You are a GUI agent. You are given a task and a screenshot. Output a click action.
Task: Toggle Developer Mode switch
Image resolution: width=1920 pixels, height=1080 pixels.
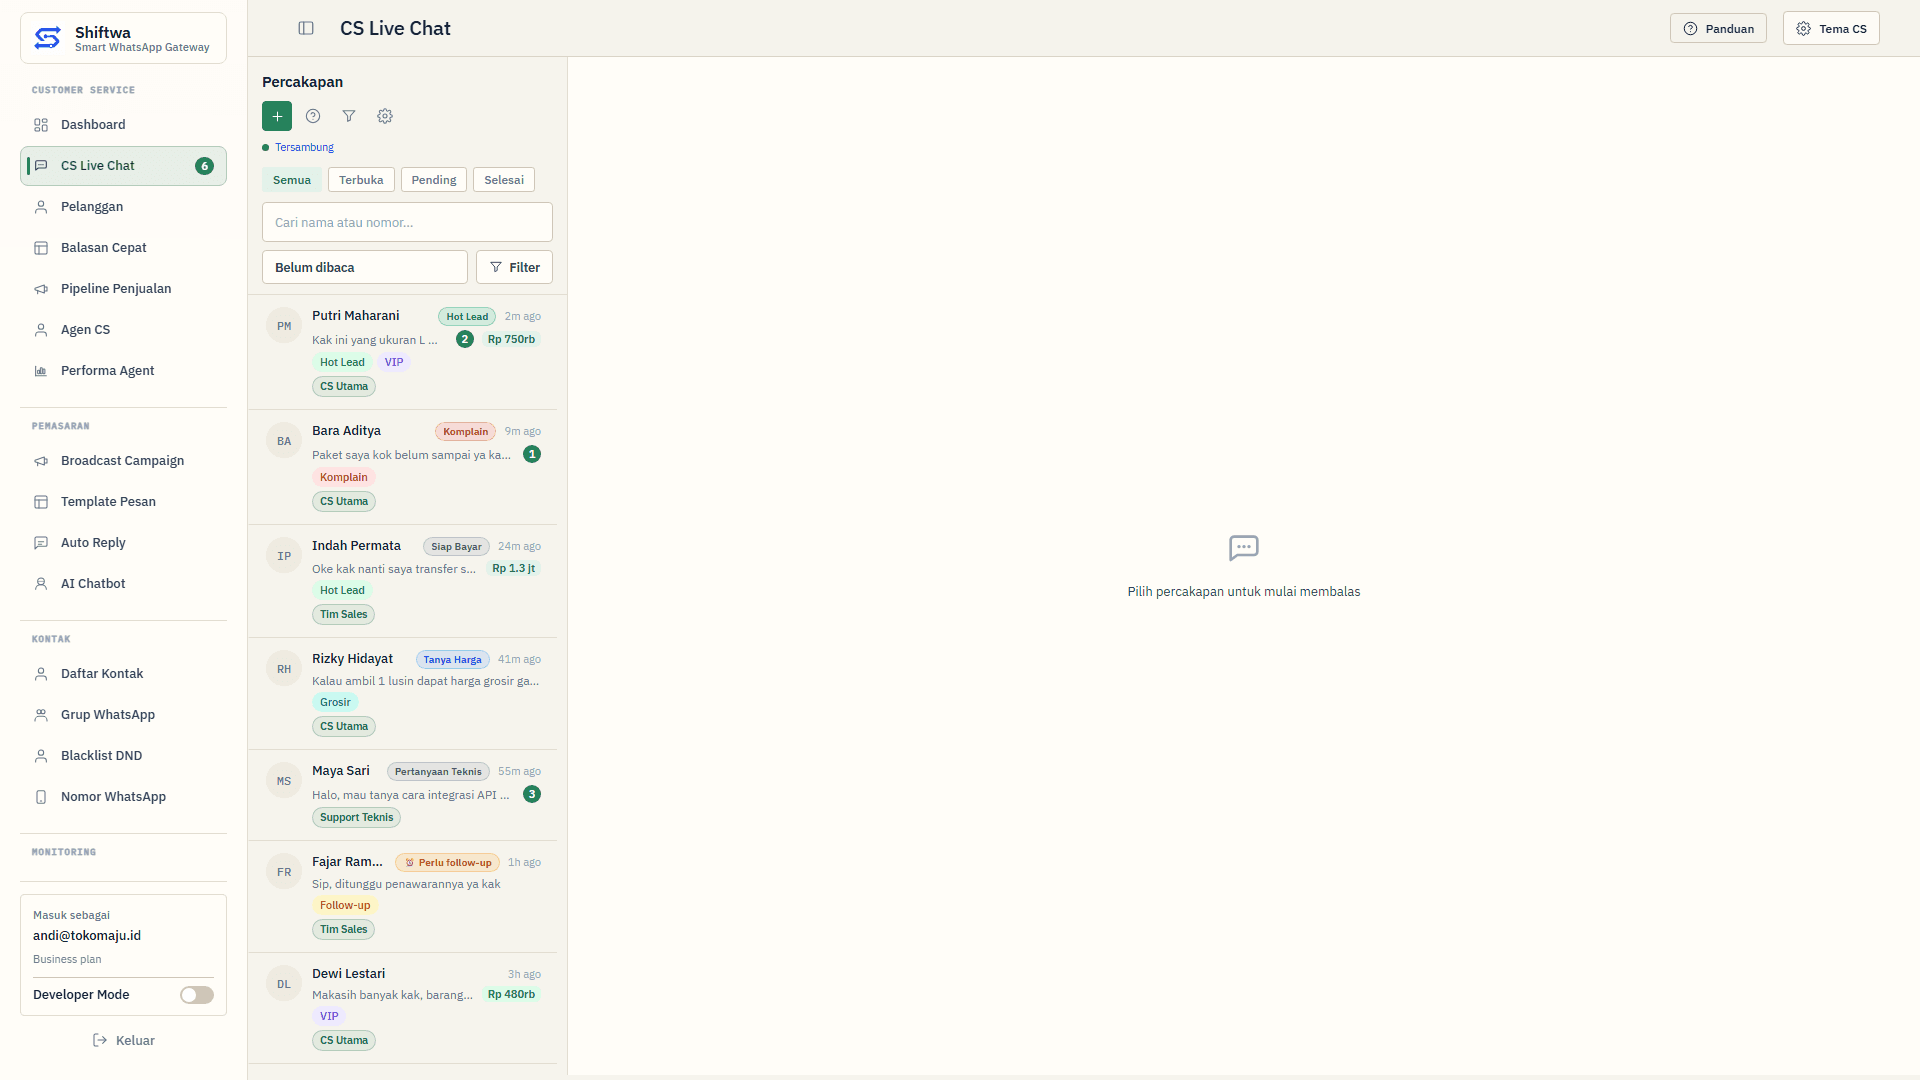click(197, 995)
